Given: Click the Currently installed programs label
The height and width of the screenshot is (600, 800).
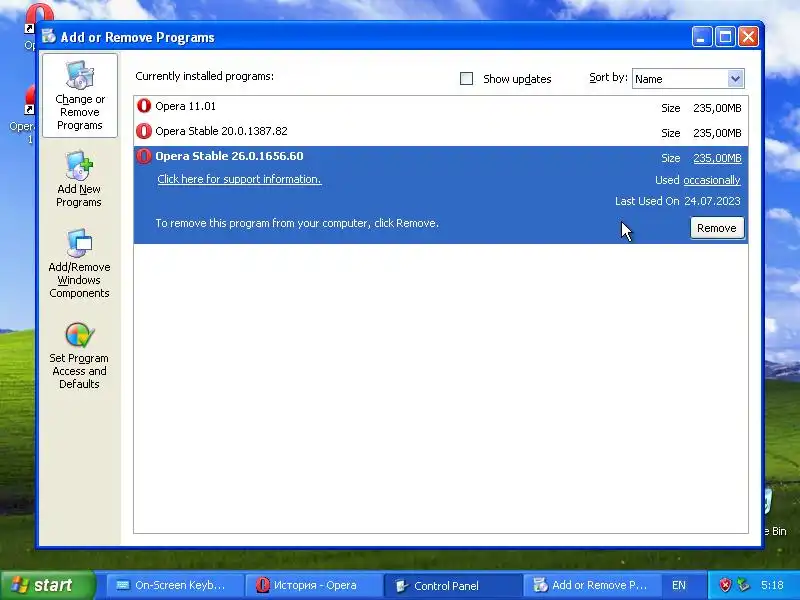Looking at the screenshot, I should click(x=205, y=76).
